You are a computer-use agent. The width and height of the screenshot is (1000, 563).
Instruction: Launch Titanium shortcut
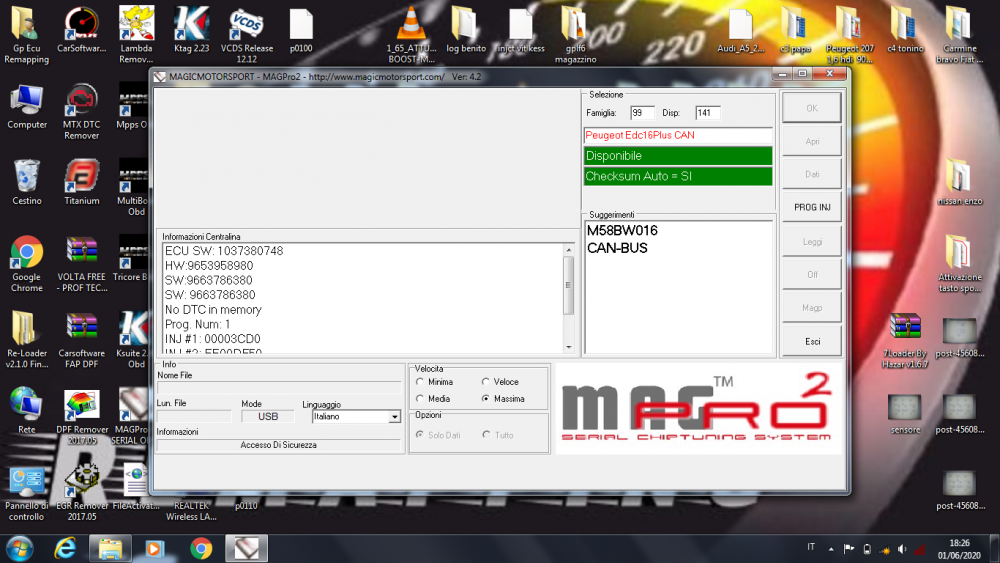click(82, 183)
